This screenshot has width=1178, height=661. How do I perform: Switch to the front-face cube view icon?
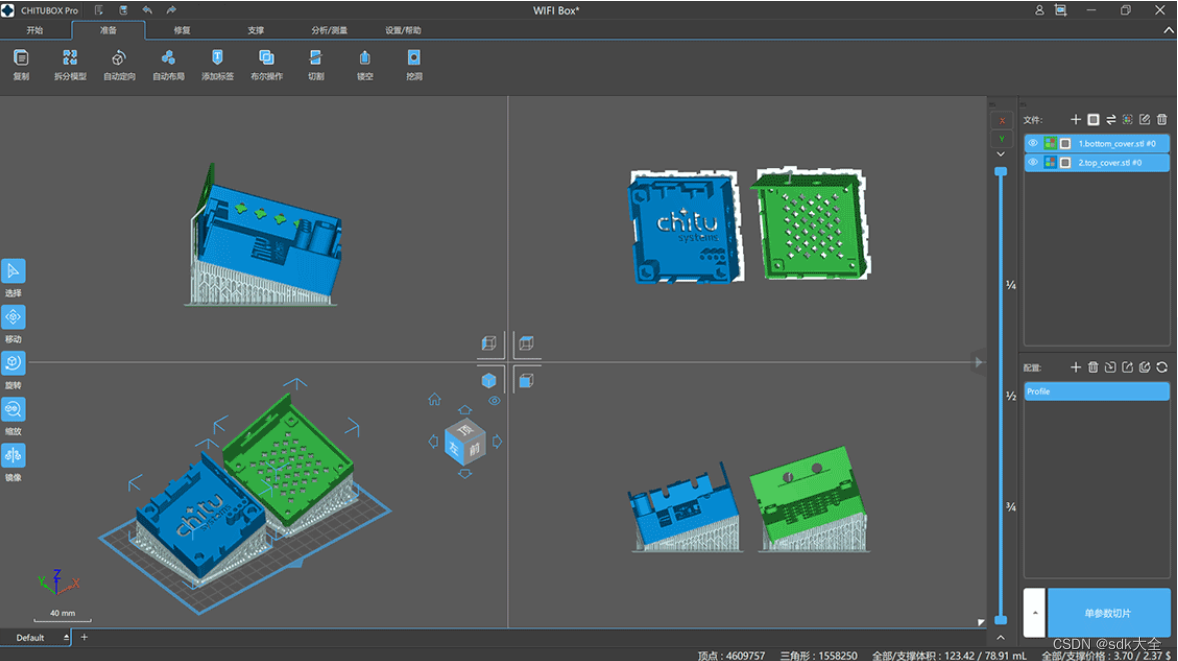[x=526, y=381]
